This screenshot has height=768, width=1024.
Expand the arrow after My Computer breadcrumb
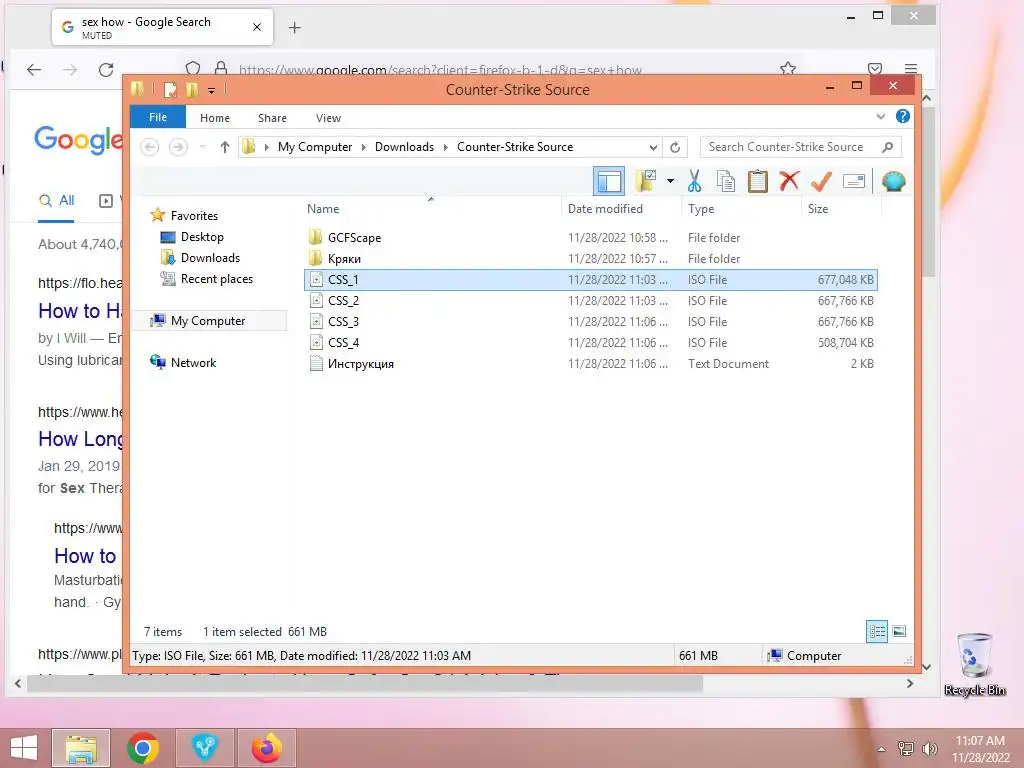pyautogui.click(x=364, y=147)
